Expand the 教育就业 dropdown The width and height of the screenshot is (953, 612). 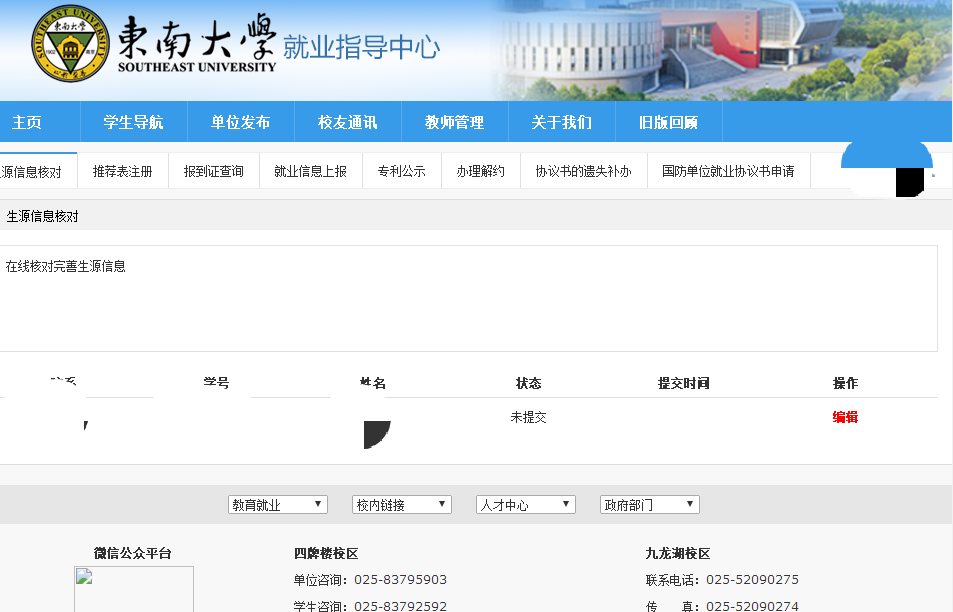pos(277,505)
